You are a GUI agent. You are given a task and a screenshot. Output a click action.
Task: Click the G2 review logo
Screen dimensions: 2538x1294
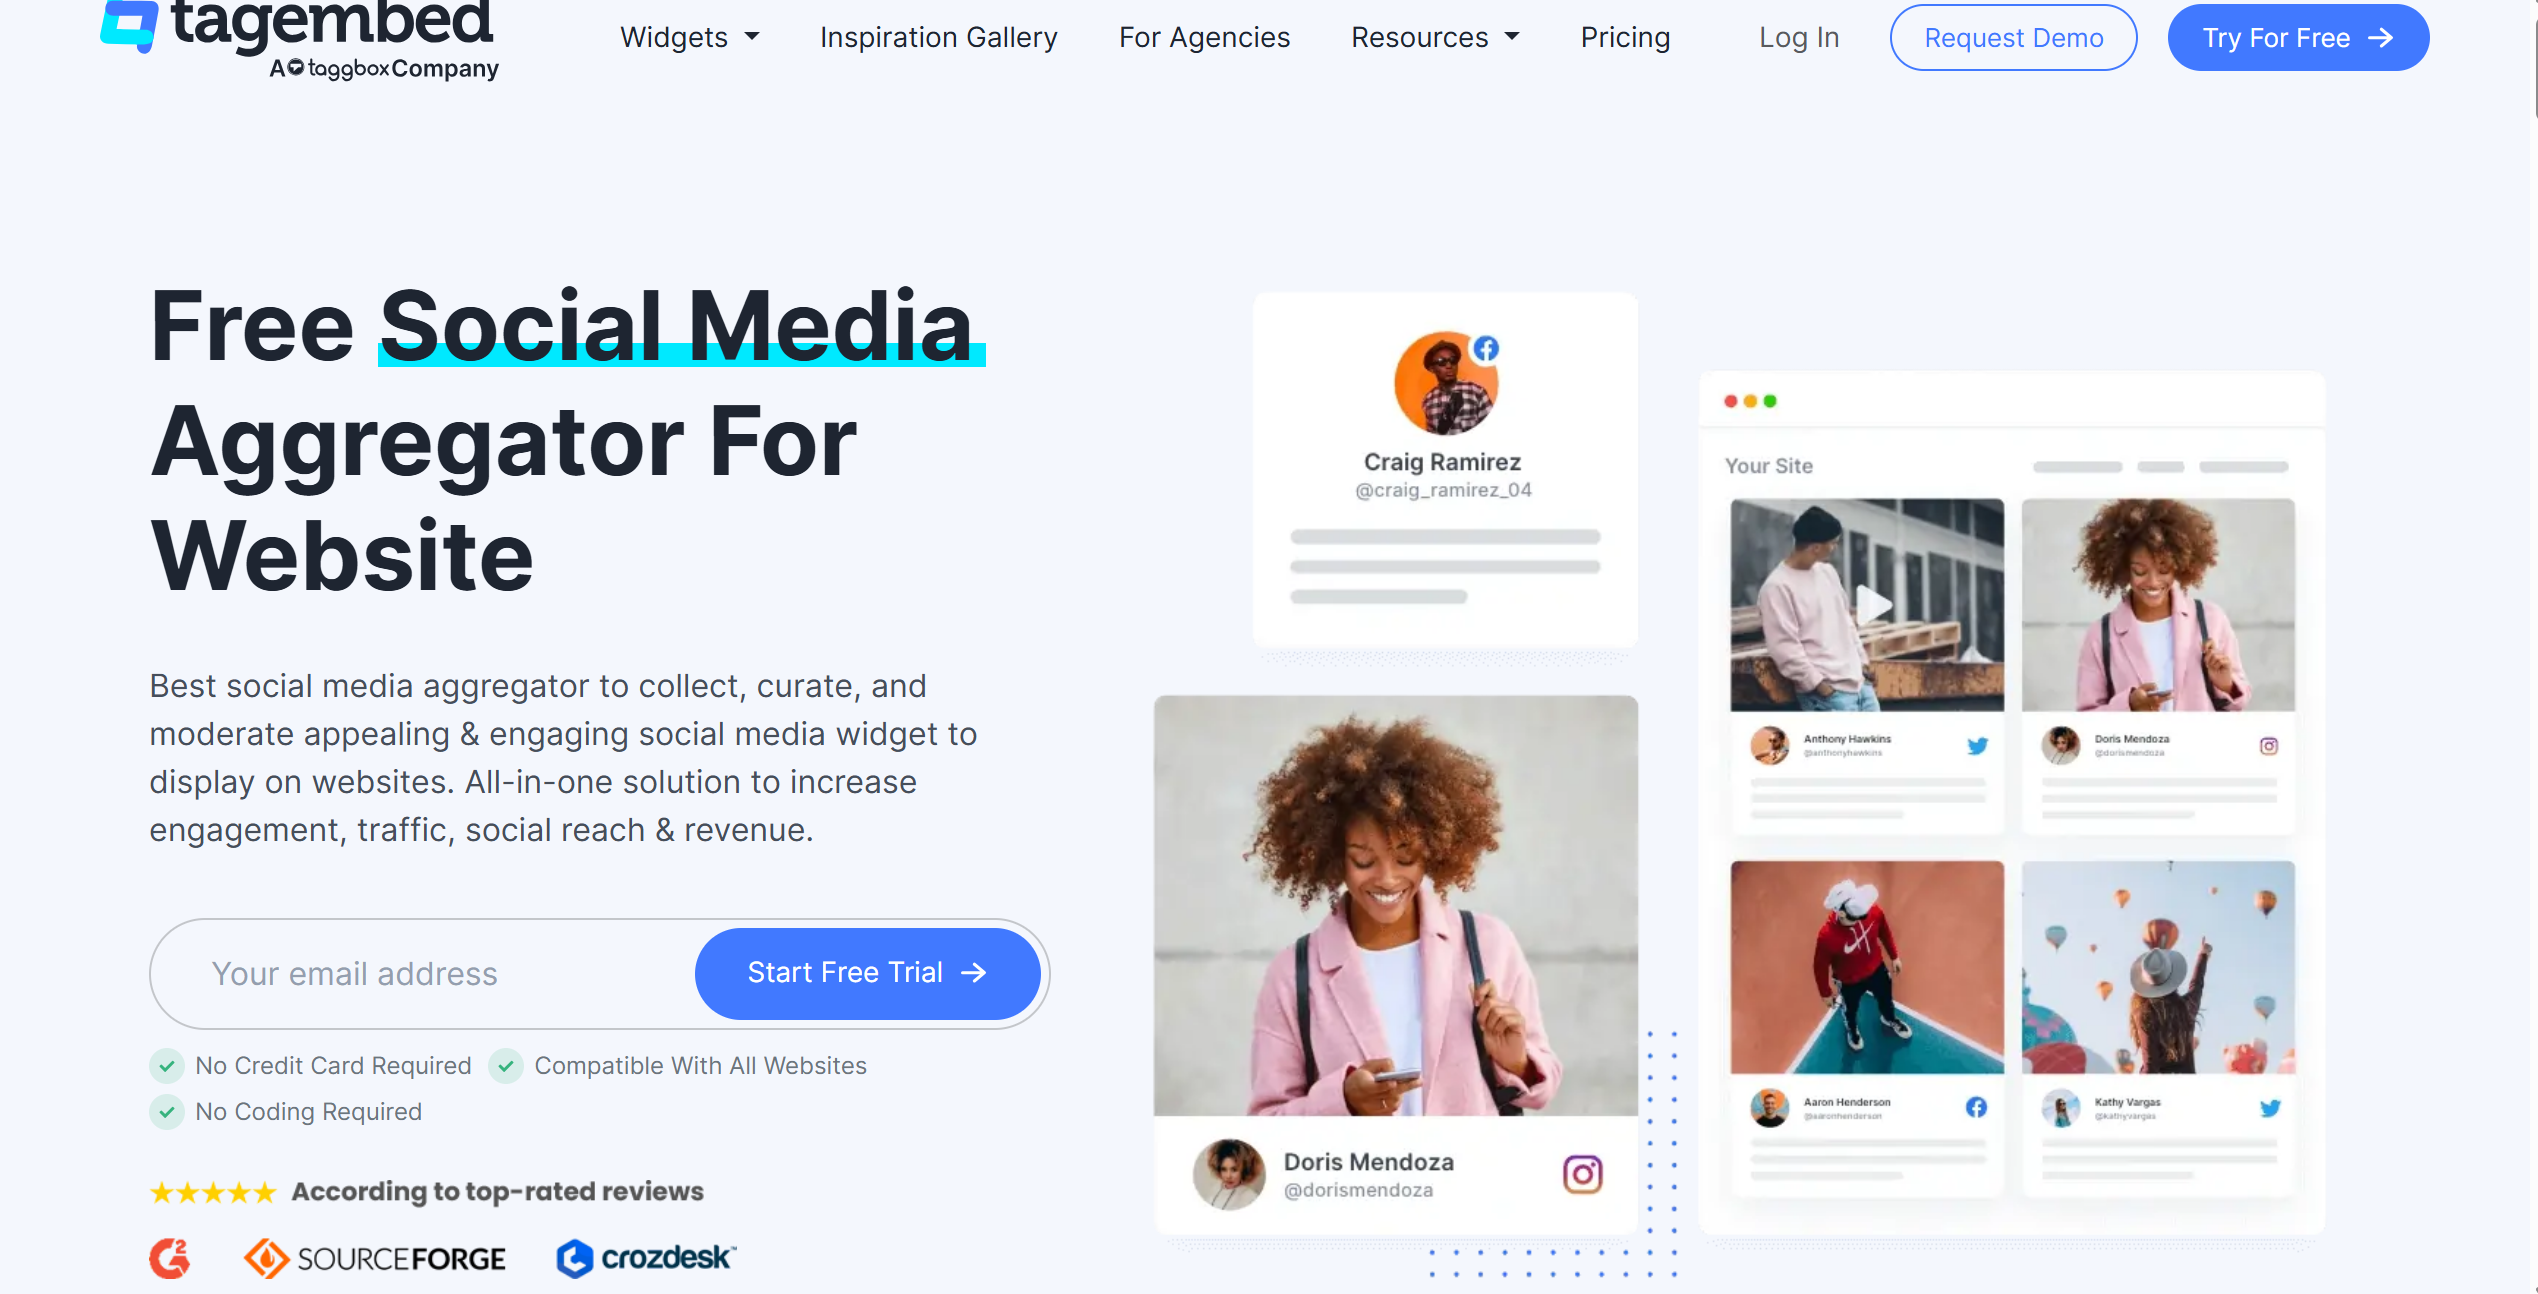pyautogui.click(x=170, y=1258)
